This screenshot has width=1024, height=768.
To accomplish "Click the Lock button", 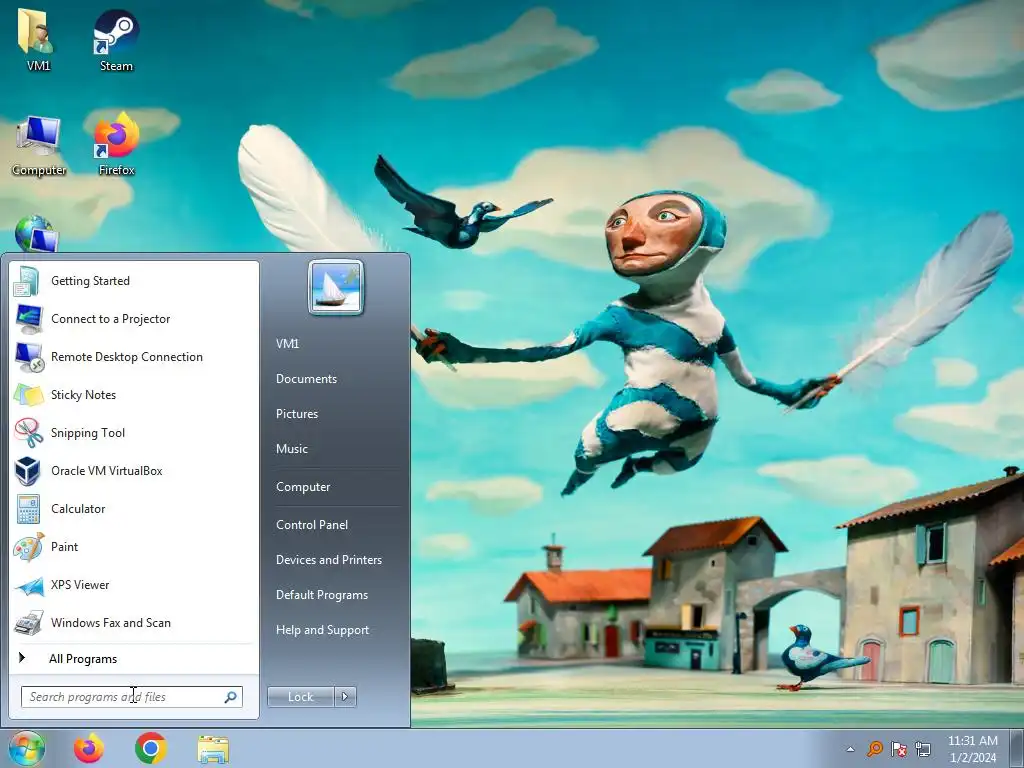I will pyautogui.click(x=301, y=697).
